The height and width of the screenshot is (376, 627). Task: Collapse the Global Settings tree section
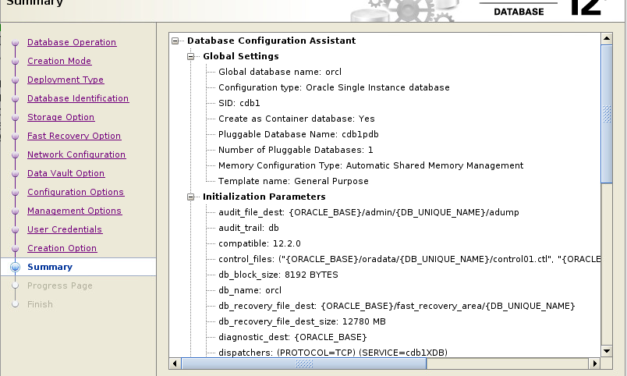tap(191, 56)
